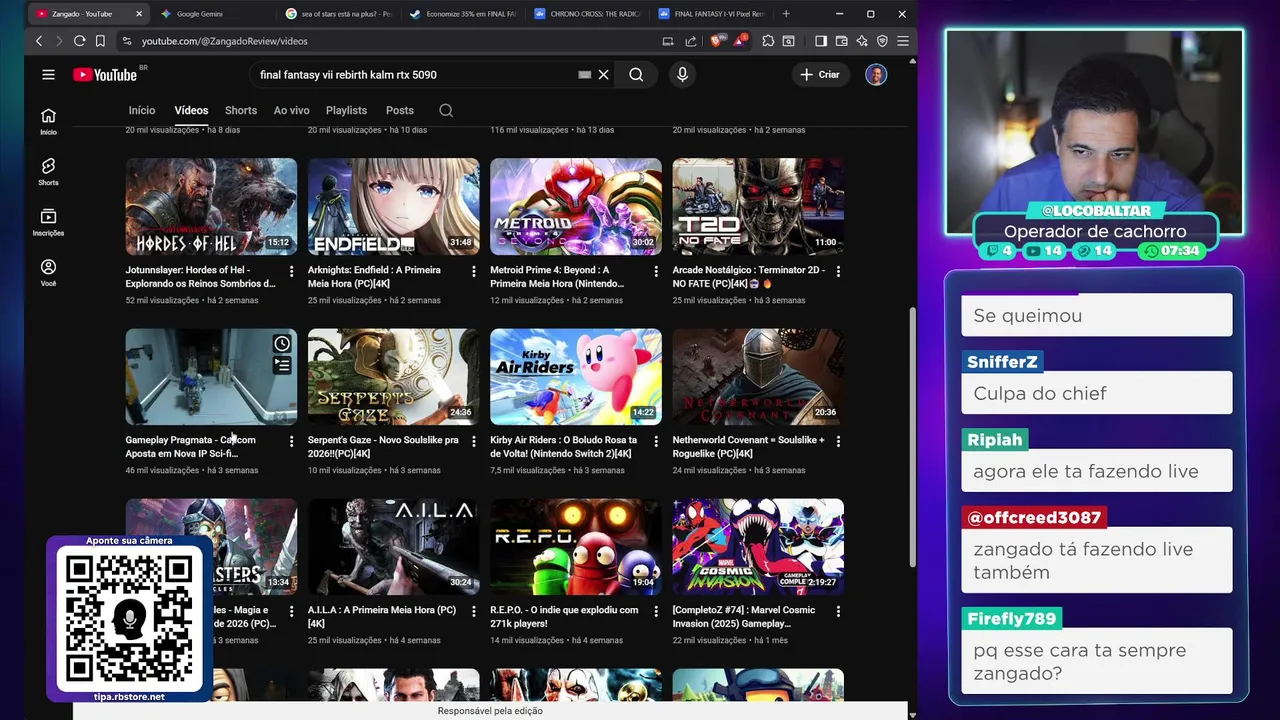Open Jotunnslayer Hordes of Hel thumbnail

pos(211,206)
